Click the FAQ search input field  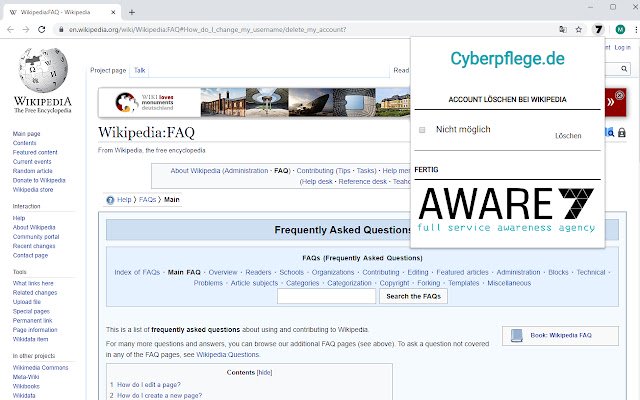(x=327, y=296)
